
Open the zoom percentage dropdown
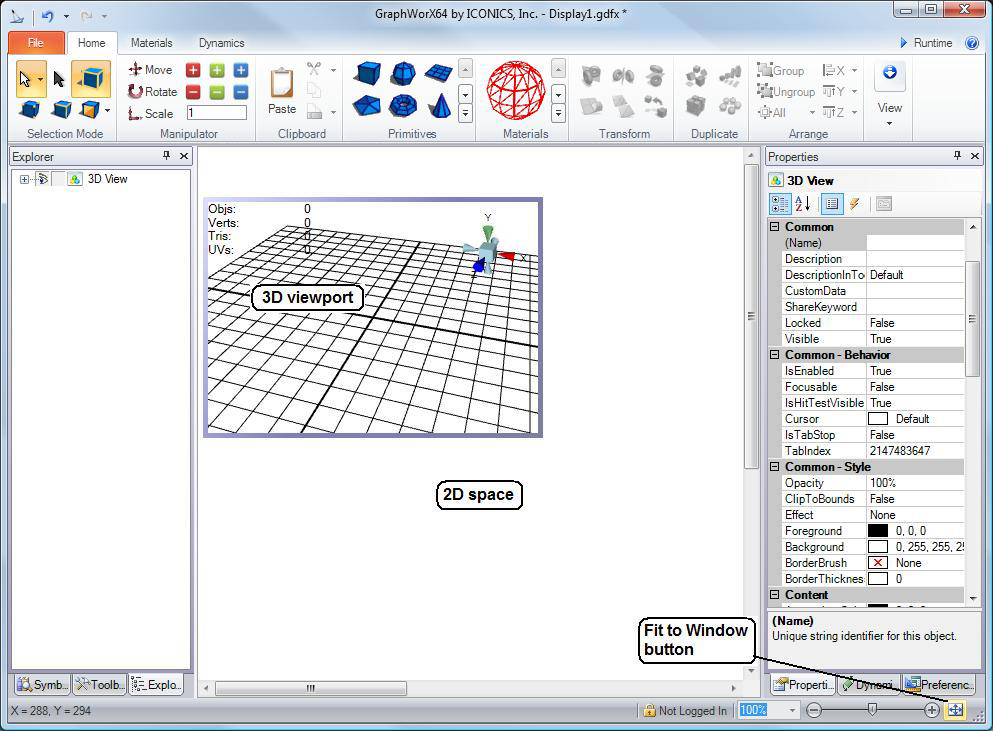tap(793, 710)
